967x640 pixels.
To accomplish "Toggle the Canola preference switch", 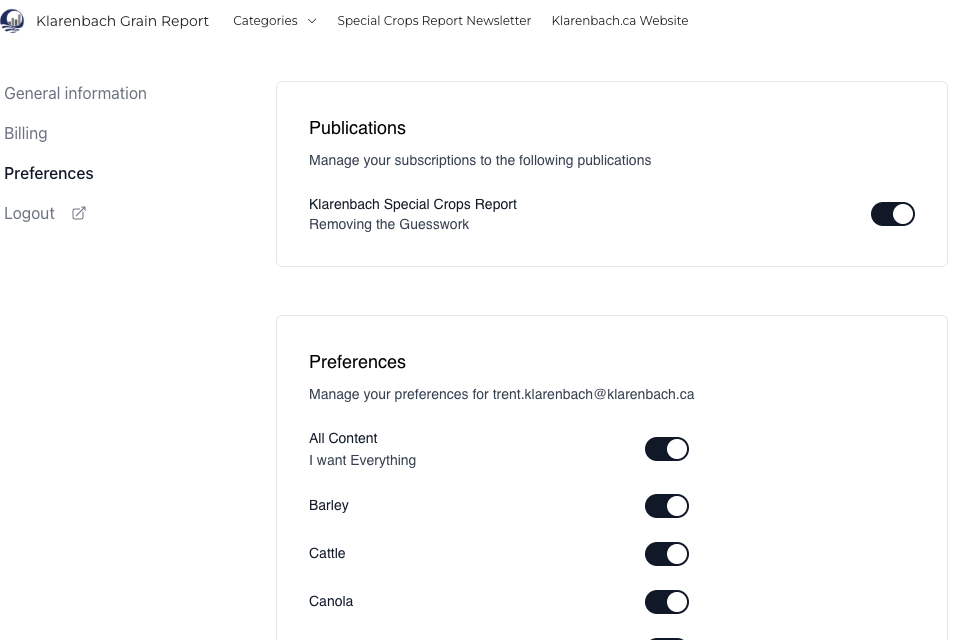I will [x=666, y=602].
